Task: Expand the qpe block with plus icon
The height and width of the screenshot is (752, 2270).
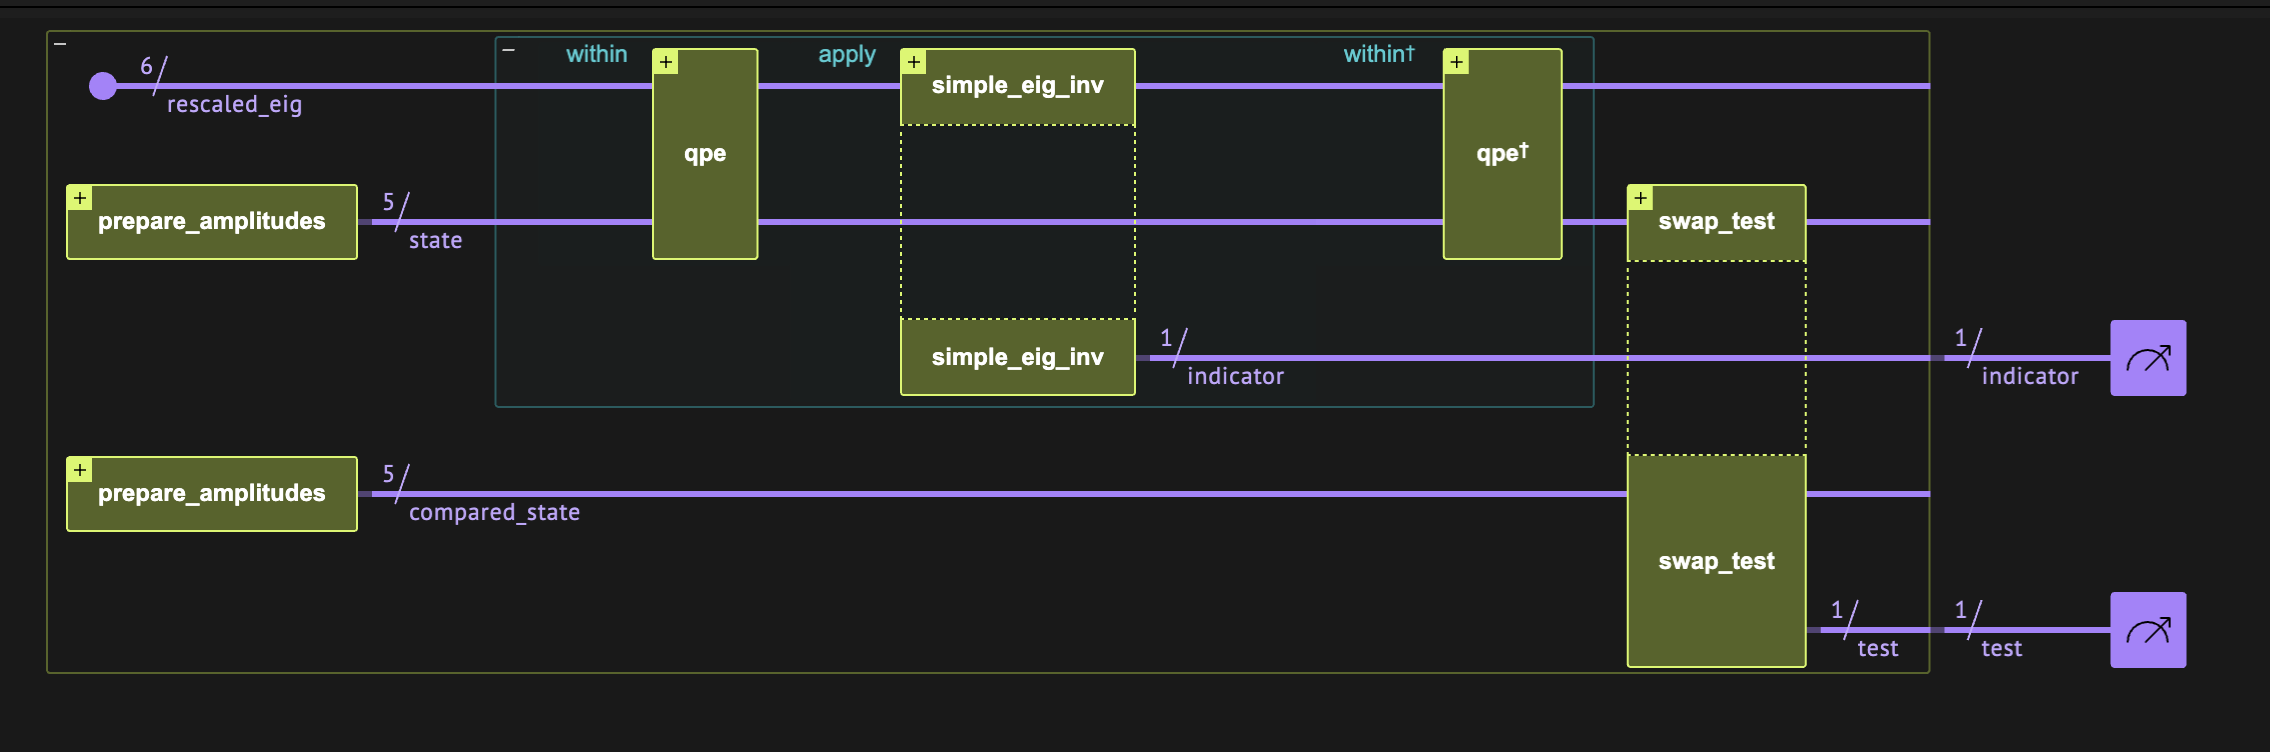Action: click(x=666, y=62)
